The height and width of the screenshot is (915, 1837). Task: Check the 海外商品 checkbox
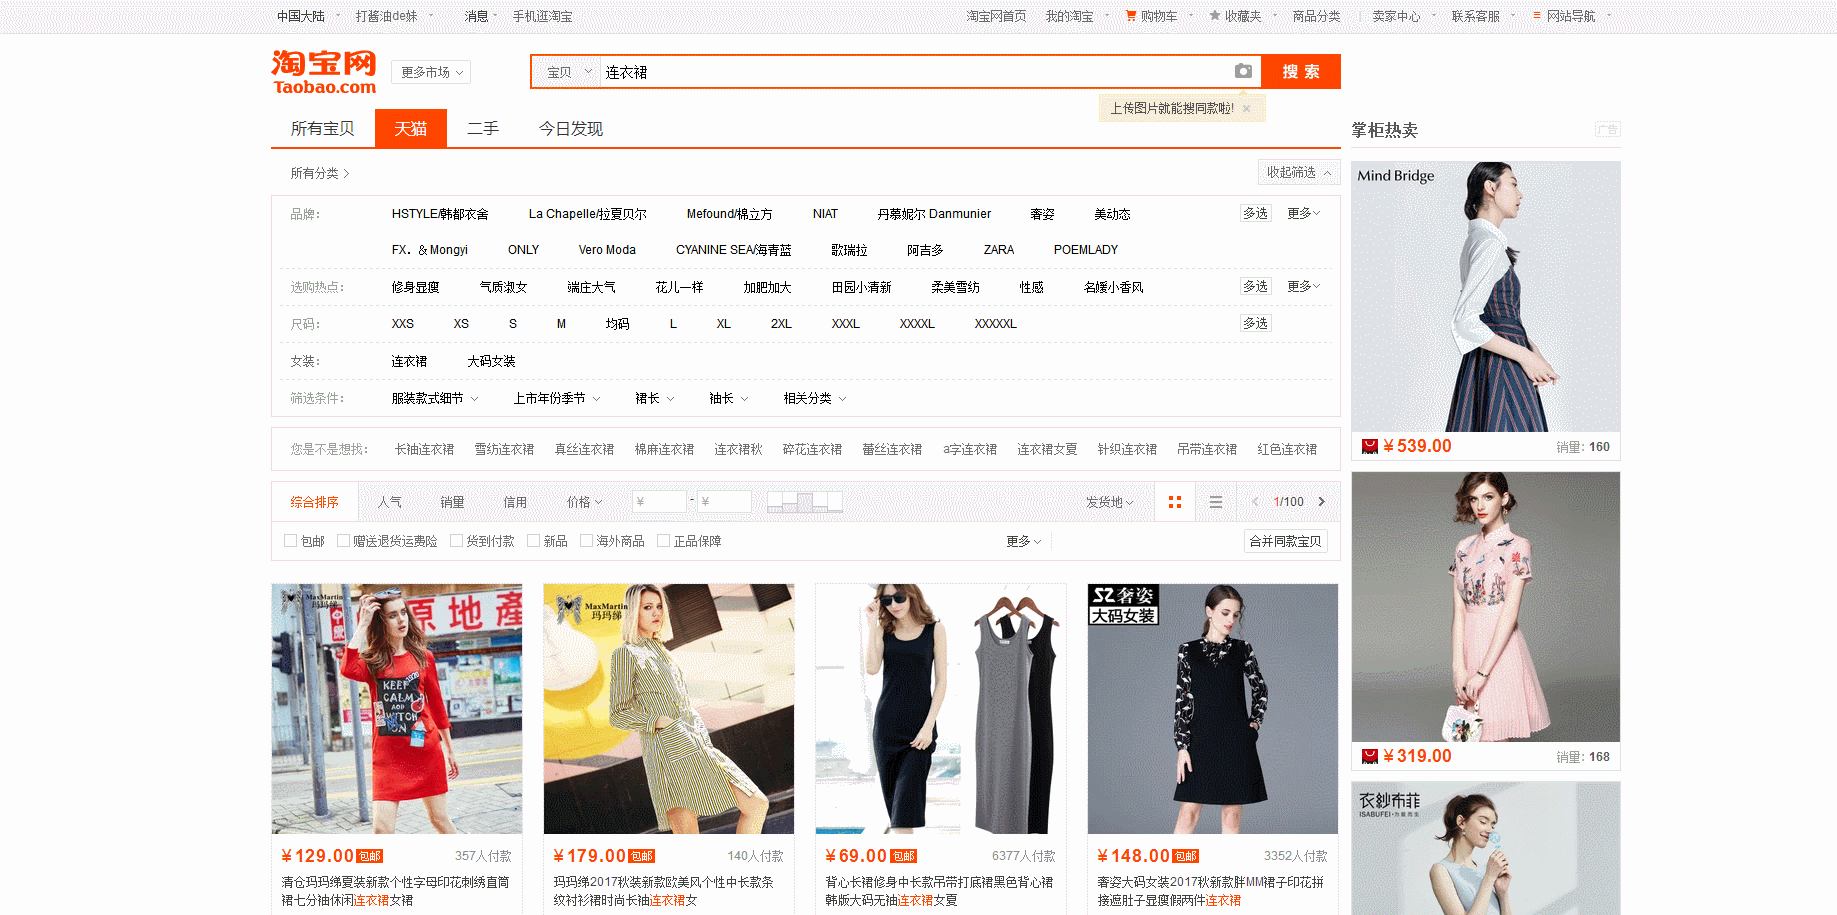[586, 541]
